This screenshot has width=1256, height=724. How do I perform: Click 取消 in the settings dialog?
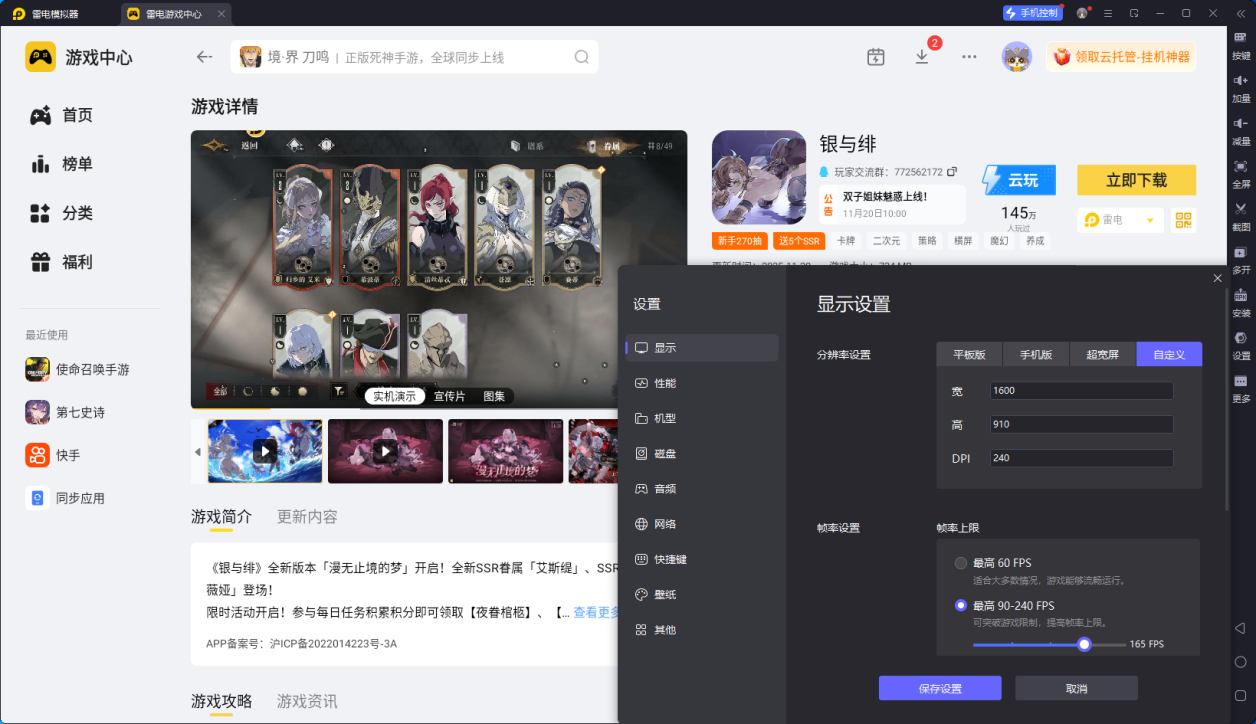(1076, 688)
